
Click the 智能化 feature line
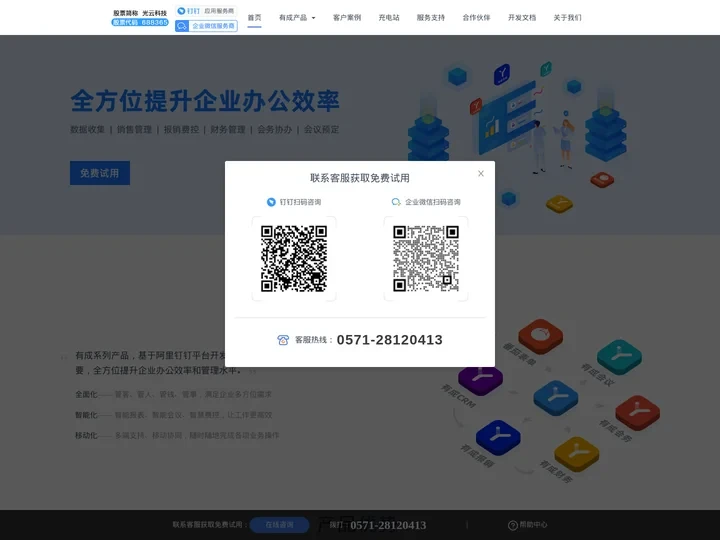click(x=174, y=415)
